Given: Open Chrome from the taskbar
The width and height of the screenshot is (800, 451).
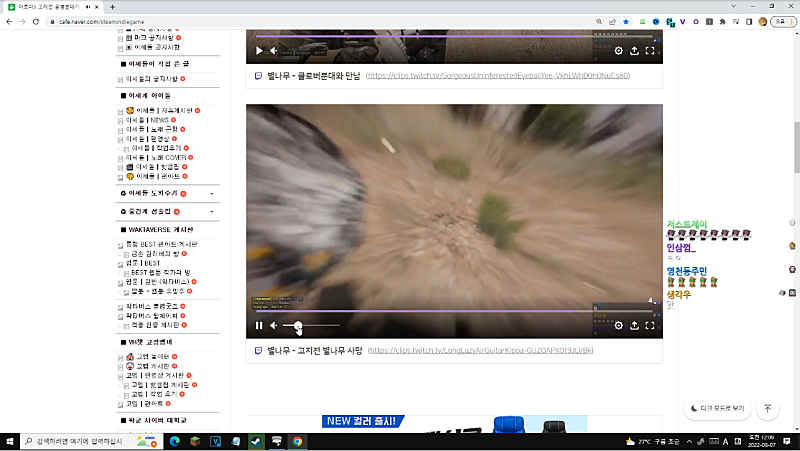Looking at the screenshot, I should tap(297, 441).
